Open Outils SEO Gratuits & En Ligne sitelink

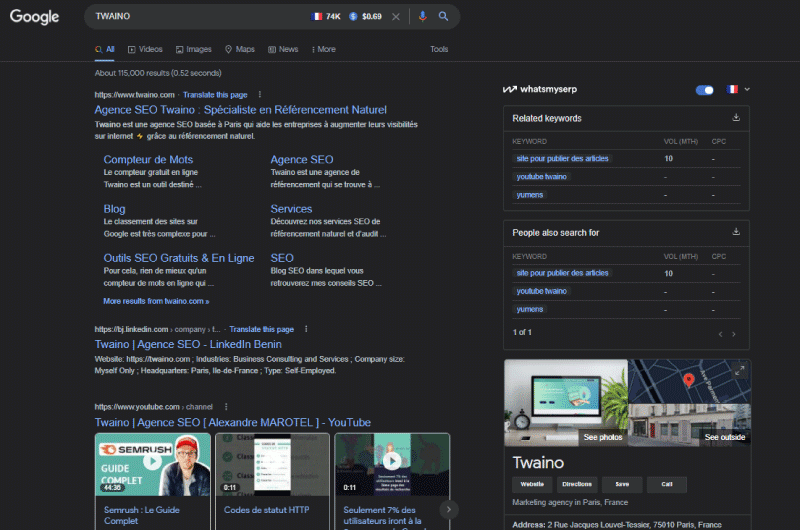(x=179, y=258)
